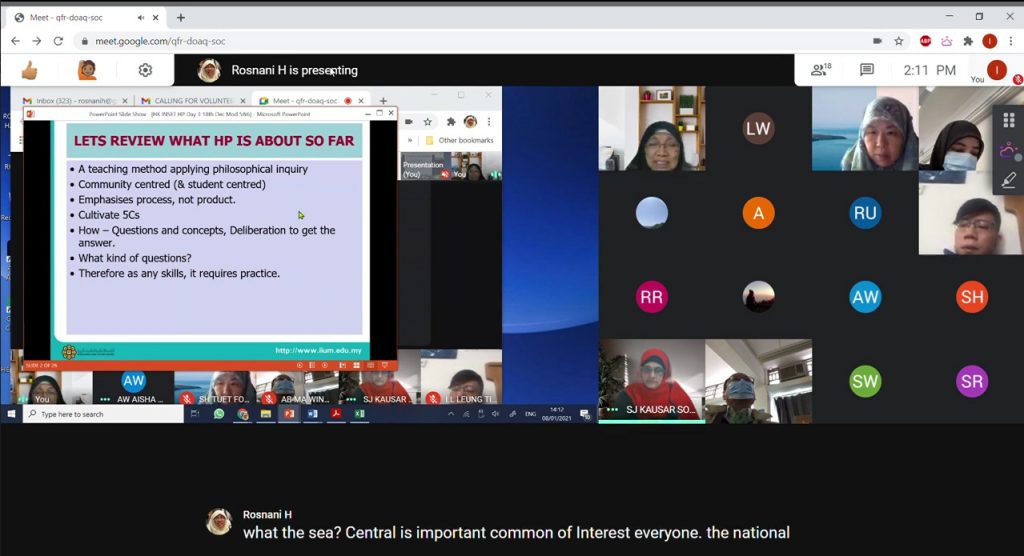Expand the bookmarks overflow chevron in shared browser

pyautogui.click(x=410, y=140)
